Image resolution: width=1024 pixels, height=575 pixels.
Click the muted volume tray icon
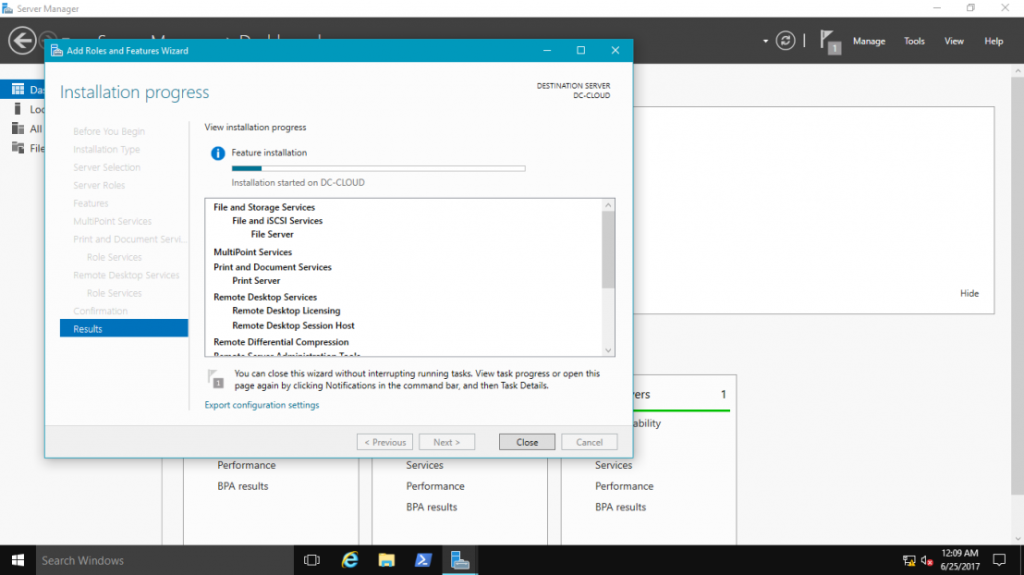click(927, 561)
